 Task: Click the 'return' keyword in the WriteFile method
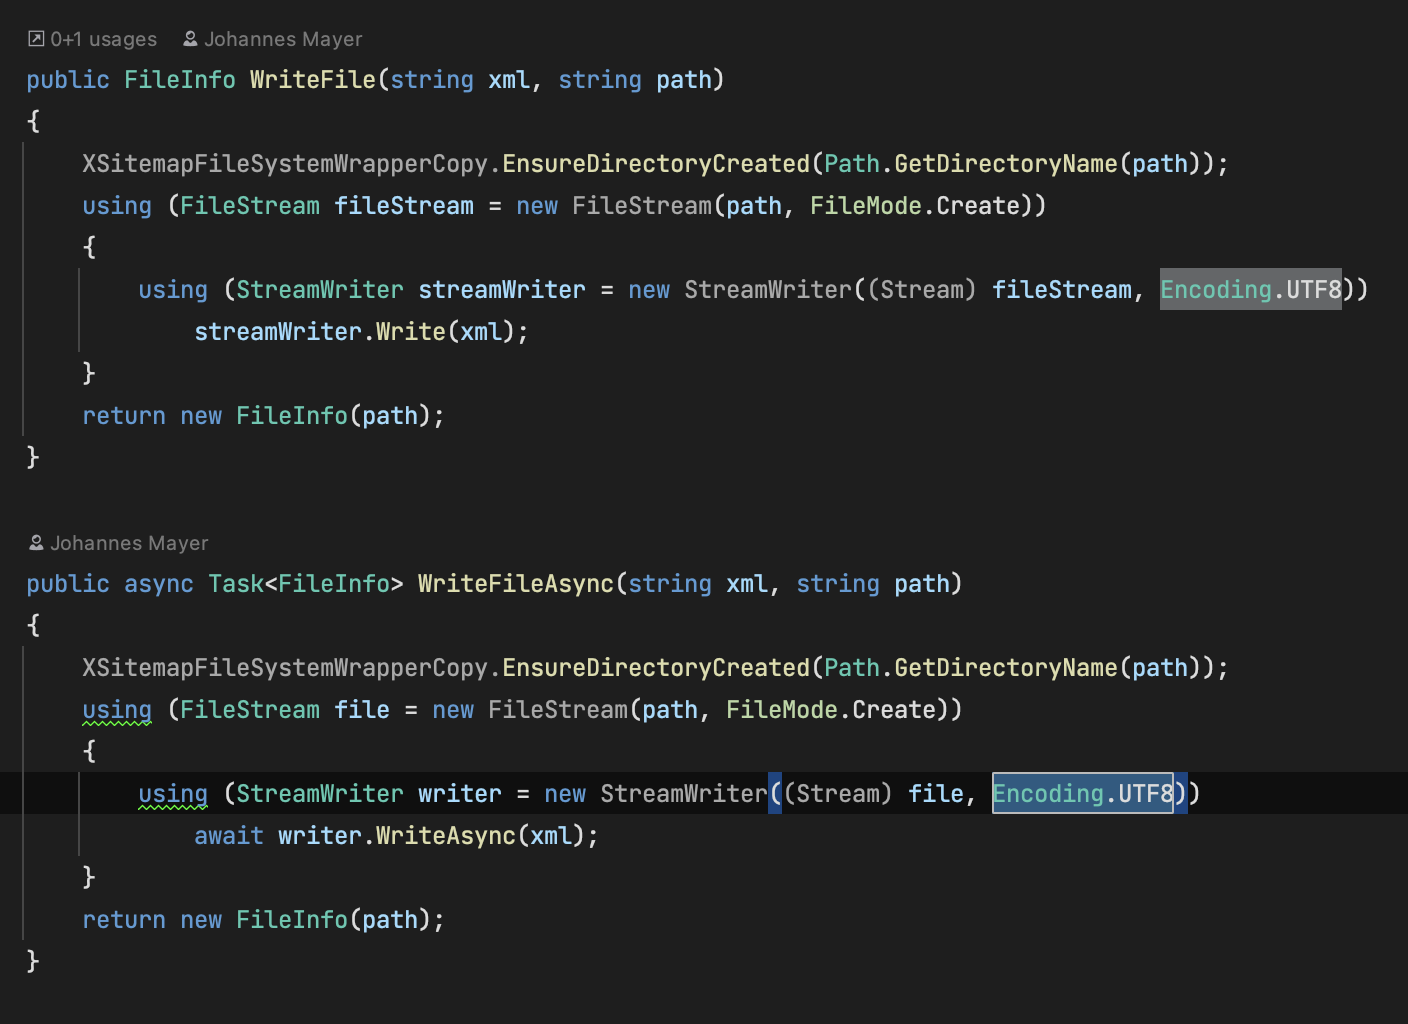[124, 416]
